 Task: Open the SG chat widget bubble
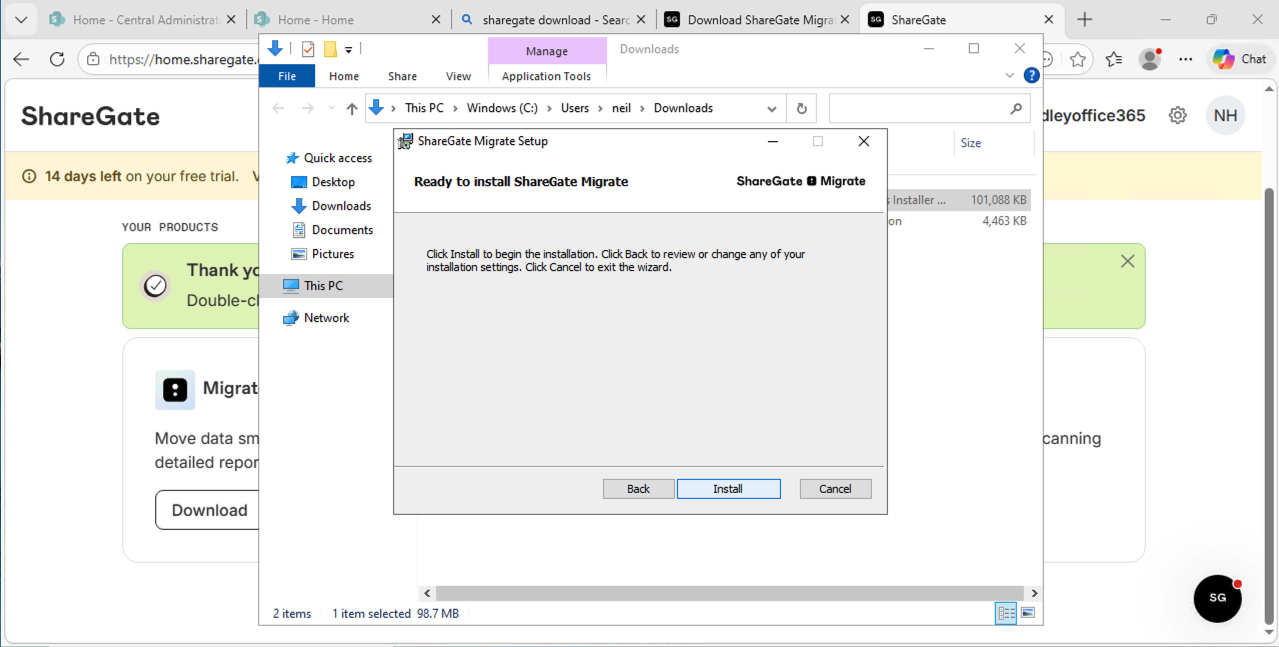pyautogui.click(x=1218, y=598)
